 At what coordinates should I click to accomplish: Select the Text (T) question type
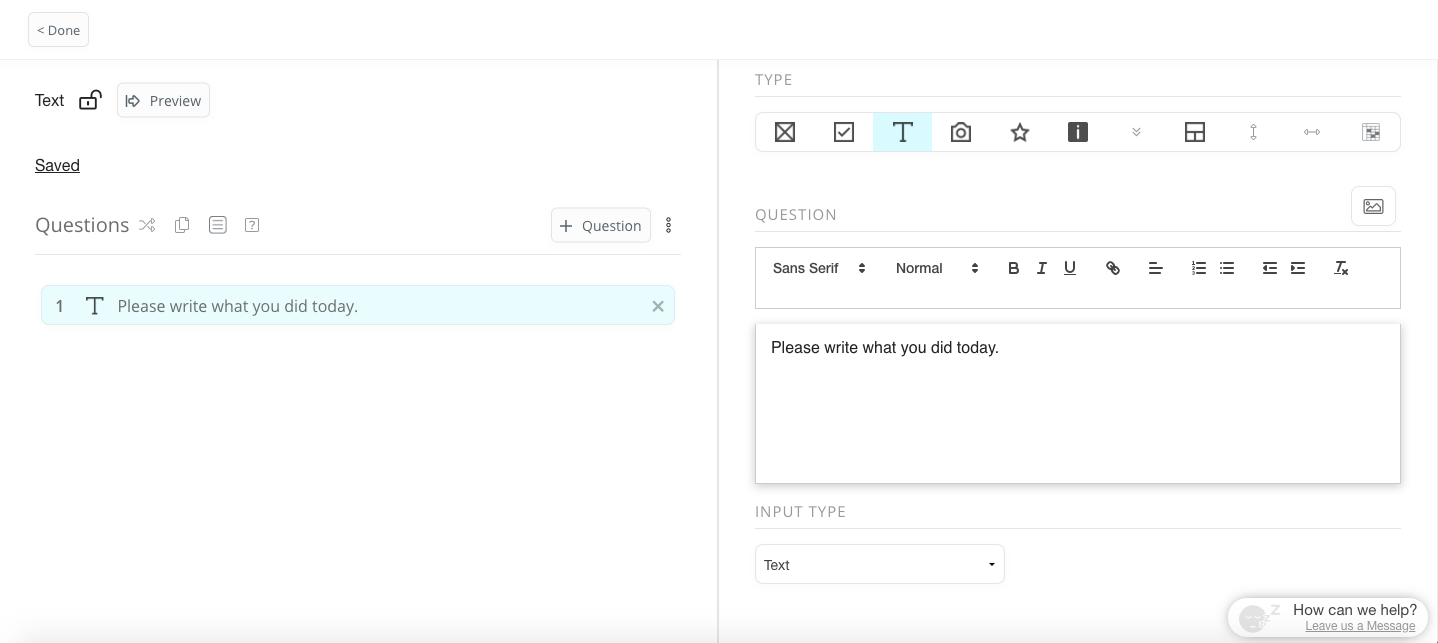pos(902,132)
